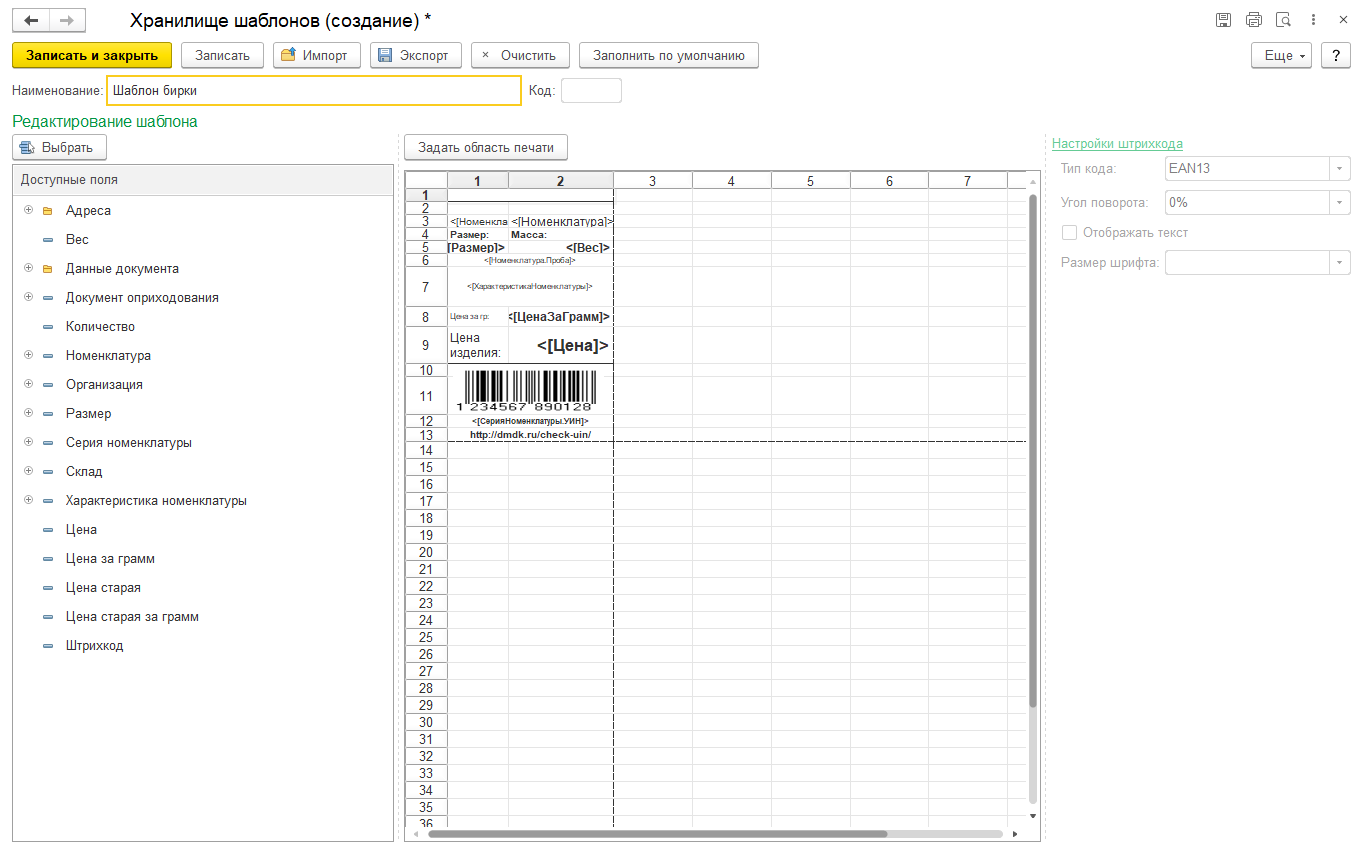
Task: Open the Размер шрифта dropdown
Action: point(1340,264)
